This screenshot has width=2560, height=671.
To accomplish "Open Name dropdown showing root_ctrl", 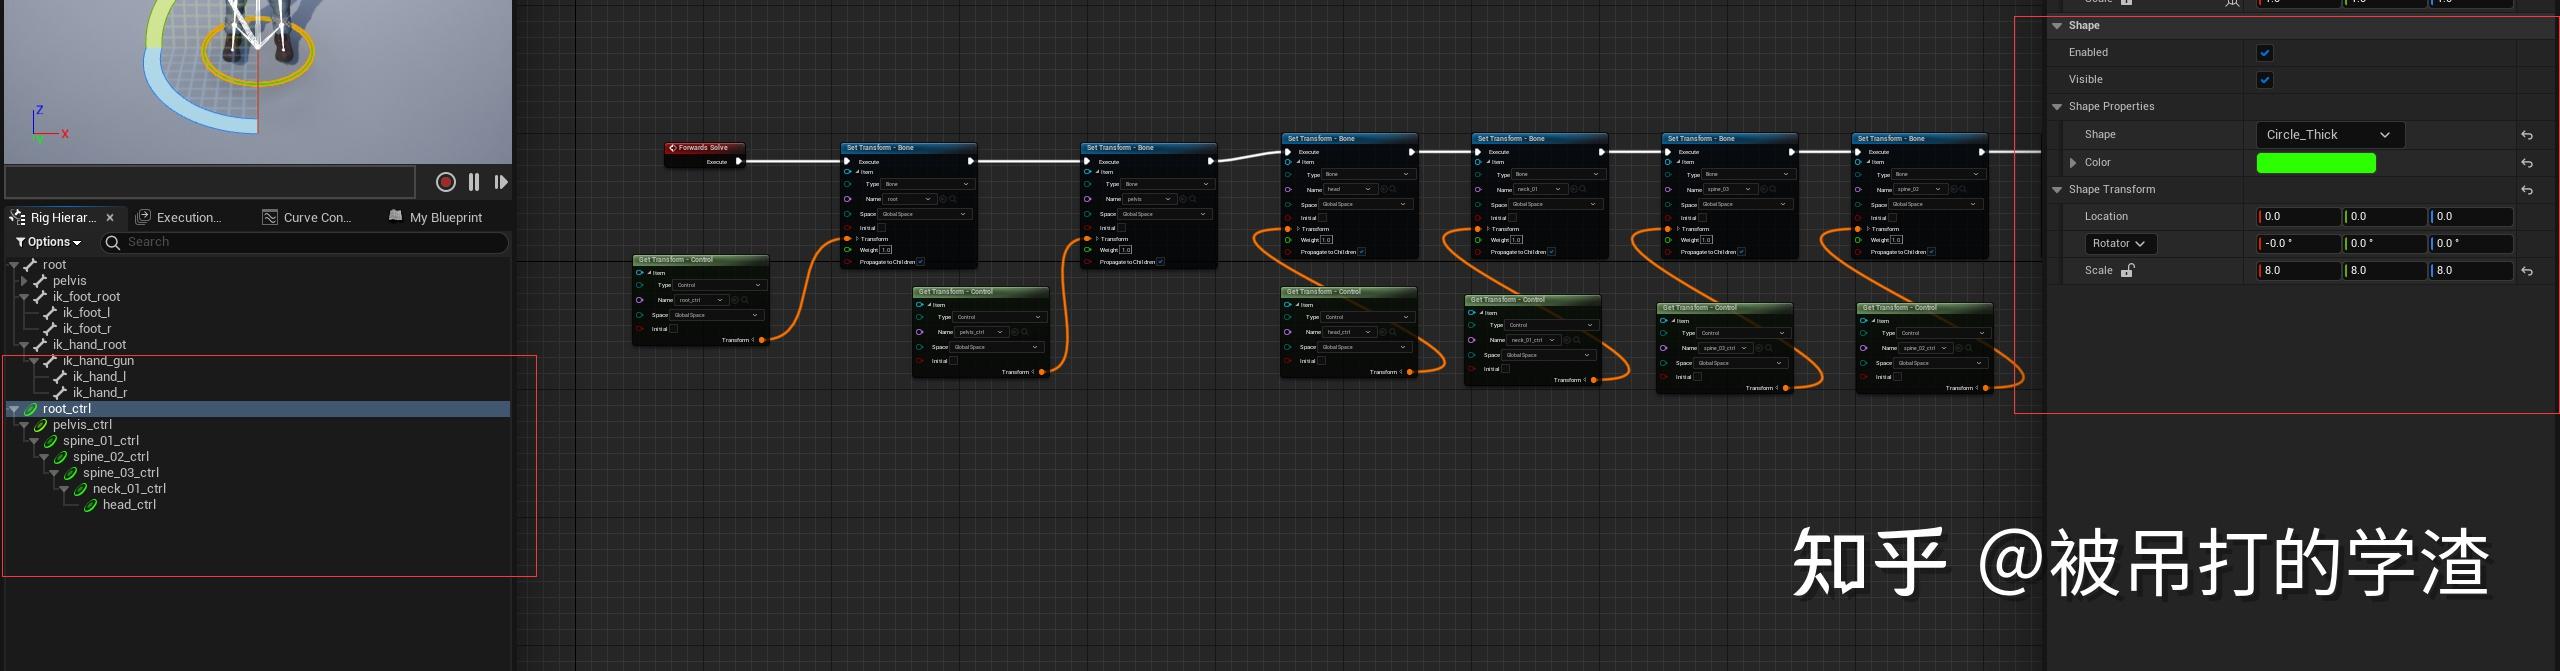I will (x=701, y=300).
